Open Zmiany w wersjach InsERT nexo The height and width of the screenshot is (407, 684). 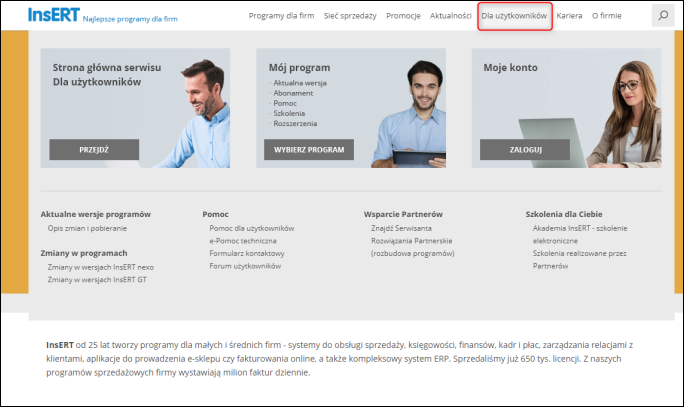[x=101, y=267]
